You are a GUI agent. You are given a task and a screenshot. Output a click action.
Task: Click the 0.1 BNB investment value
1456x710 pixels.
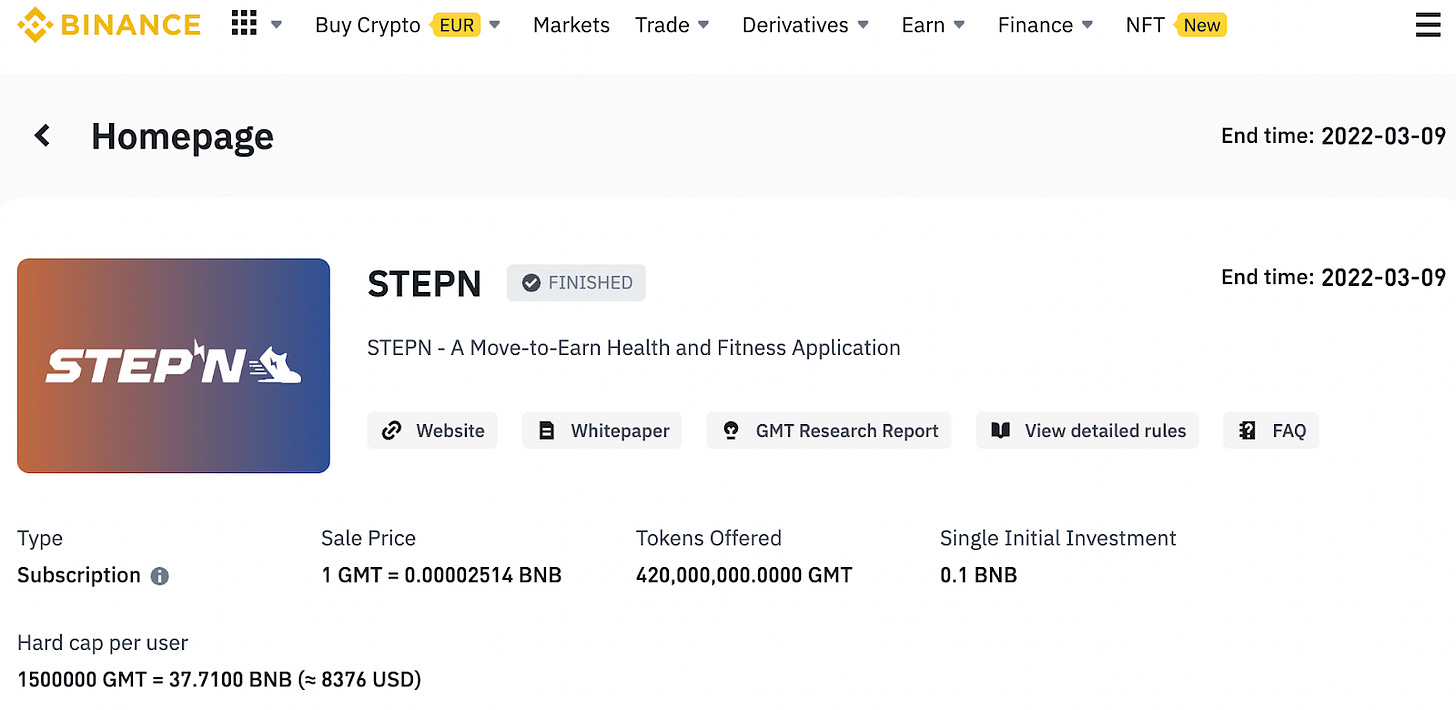978,575
